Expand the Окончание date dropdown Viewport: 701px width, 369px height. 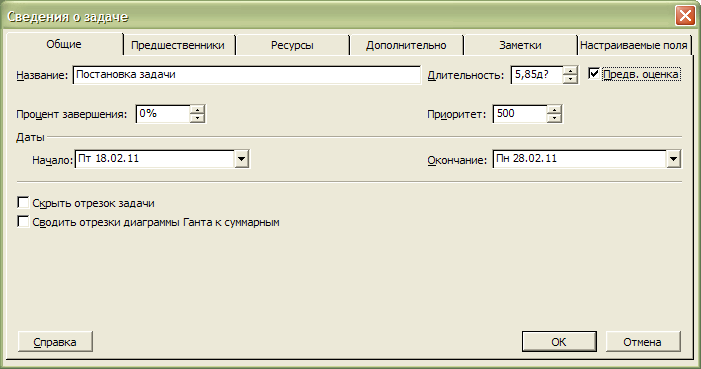[x=673, y=159]
